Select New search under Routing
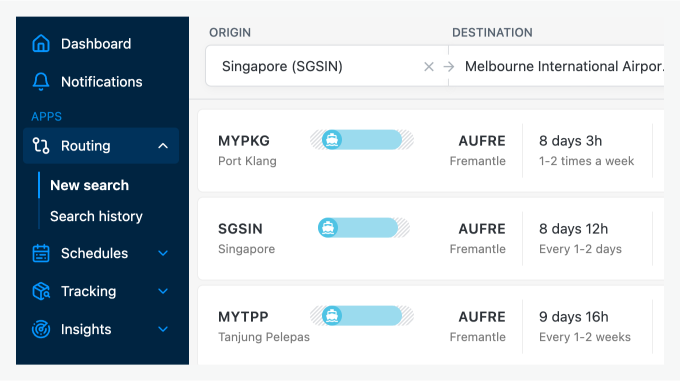This screenshot has height=381, width=680. (x=89, y=186)
